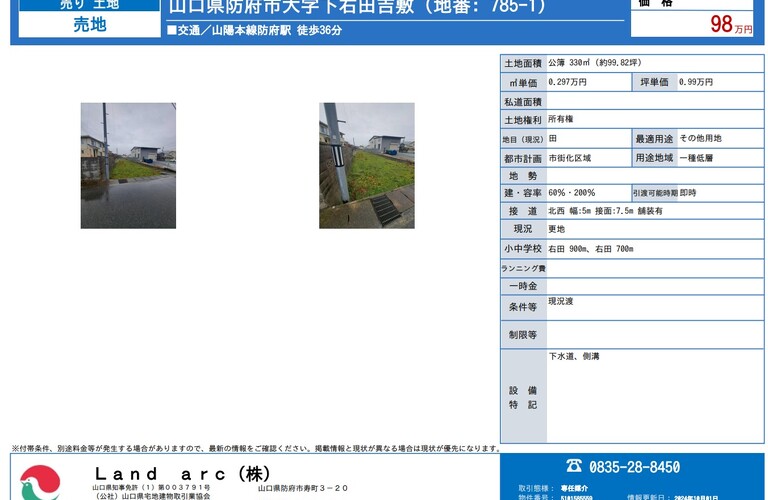Click the 私道面積 header cell
This screenshot has width=768, height=500.
(523, 102)
